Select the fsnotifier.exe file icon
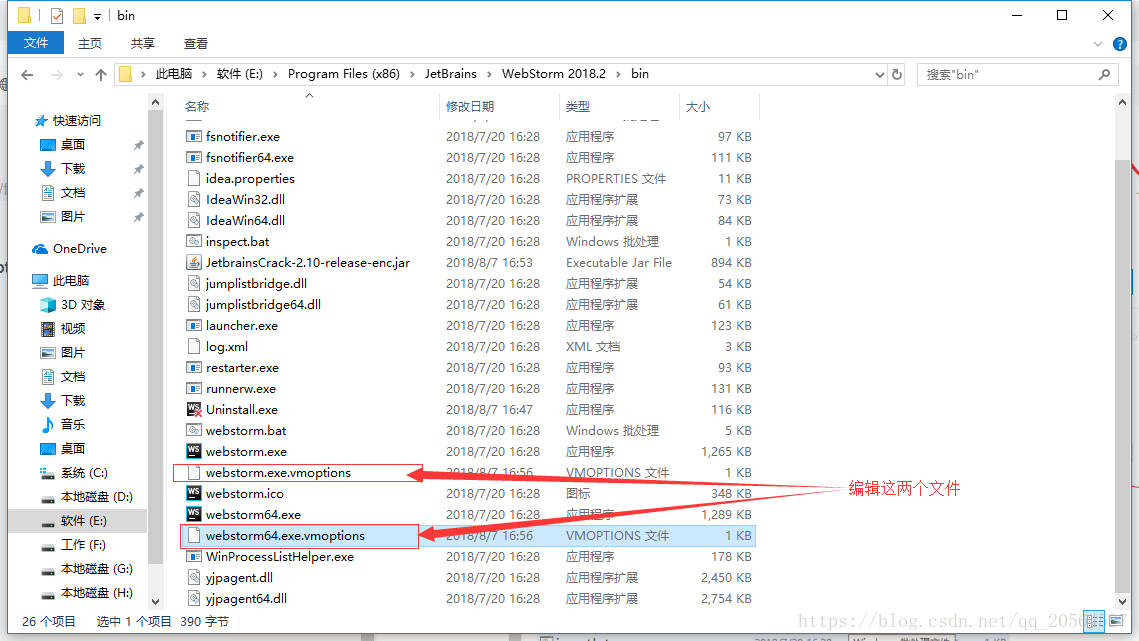The width and height of the screenshot is (1139, 641). [193, 136]
